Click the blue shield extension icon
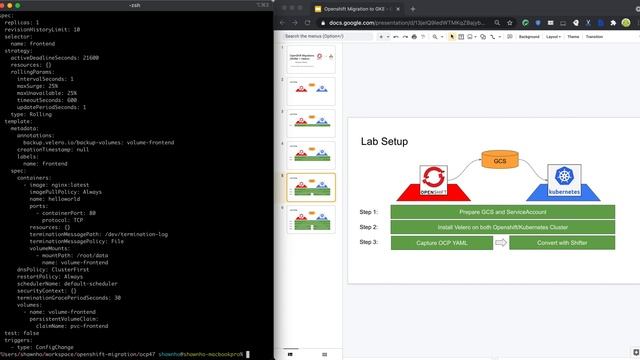The image size is (640, 360). (x=538, y=23)
